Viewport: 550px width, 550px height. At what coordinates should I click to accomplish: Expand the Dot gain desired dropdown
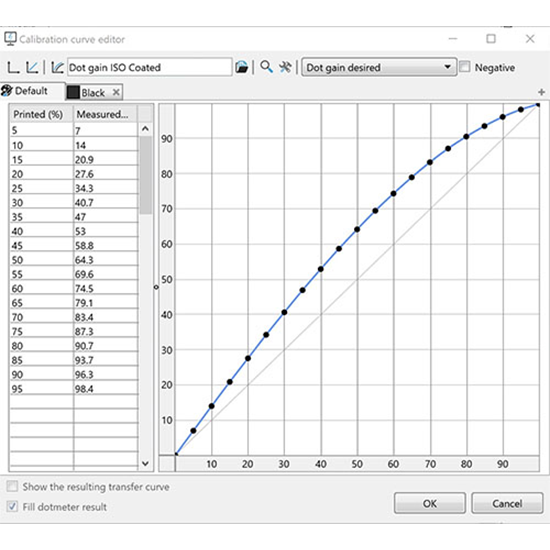click(x=379, y=67)
